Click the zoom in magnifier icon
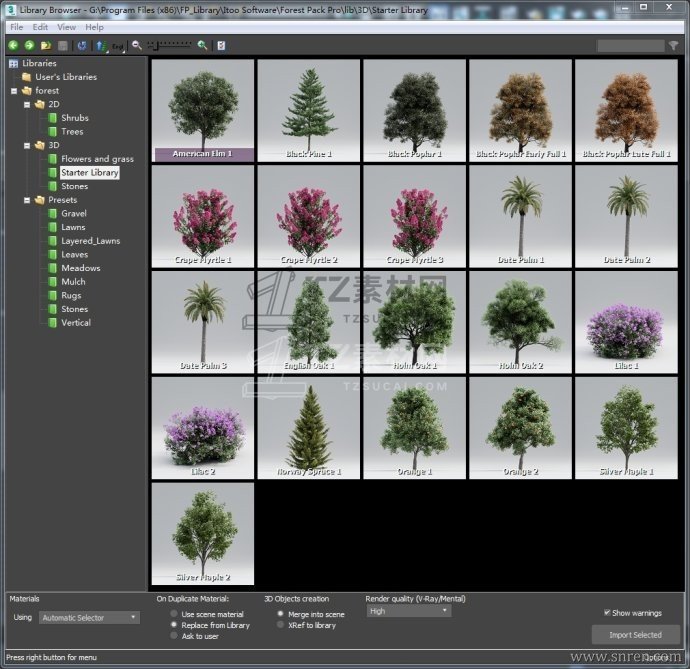 click(x=202, y=45)
